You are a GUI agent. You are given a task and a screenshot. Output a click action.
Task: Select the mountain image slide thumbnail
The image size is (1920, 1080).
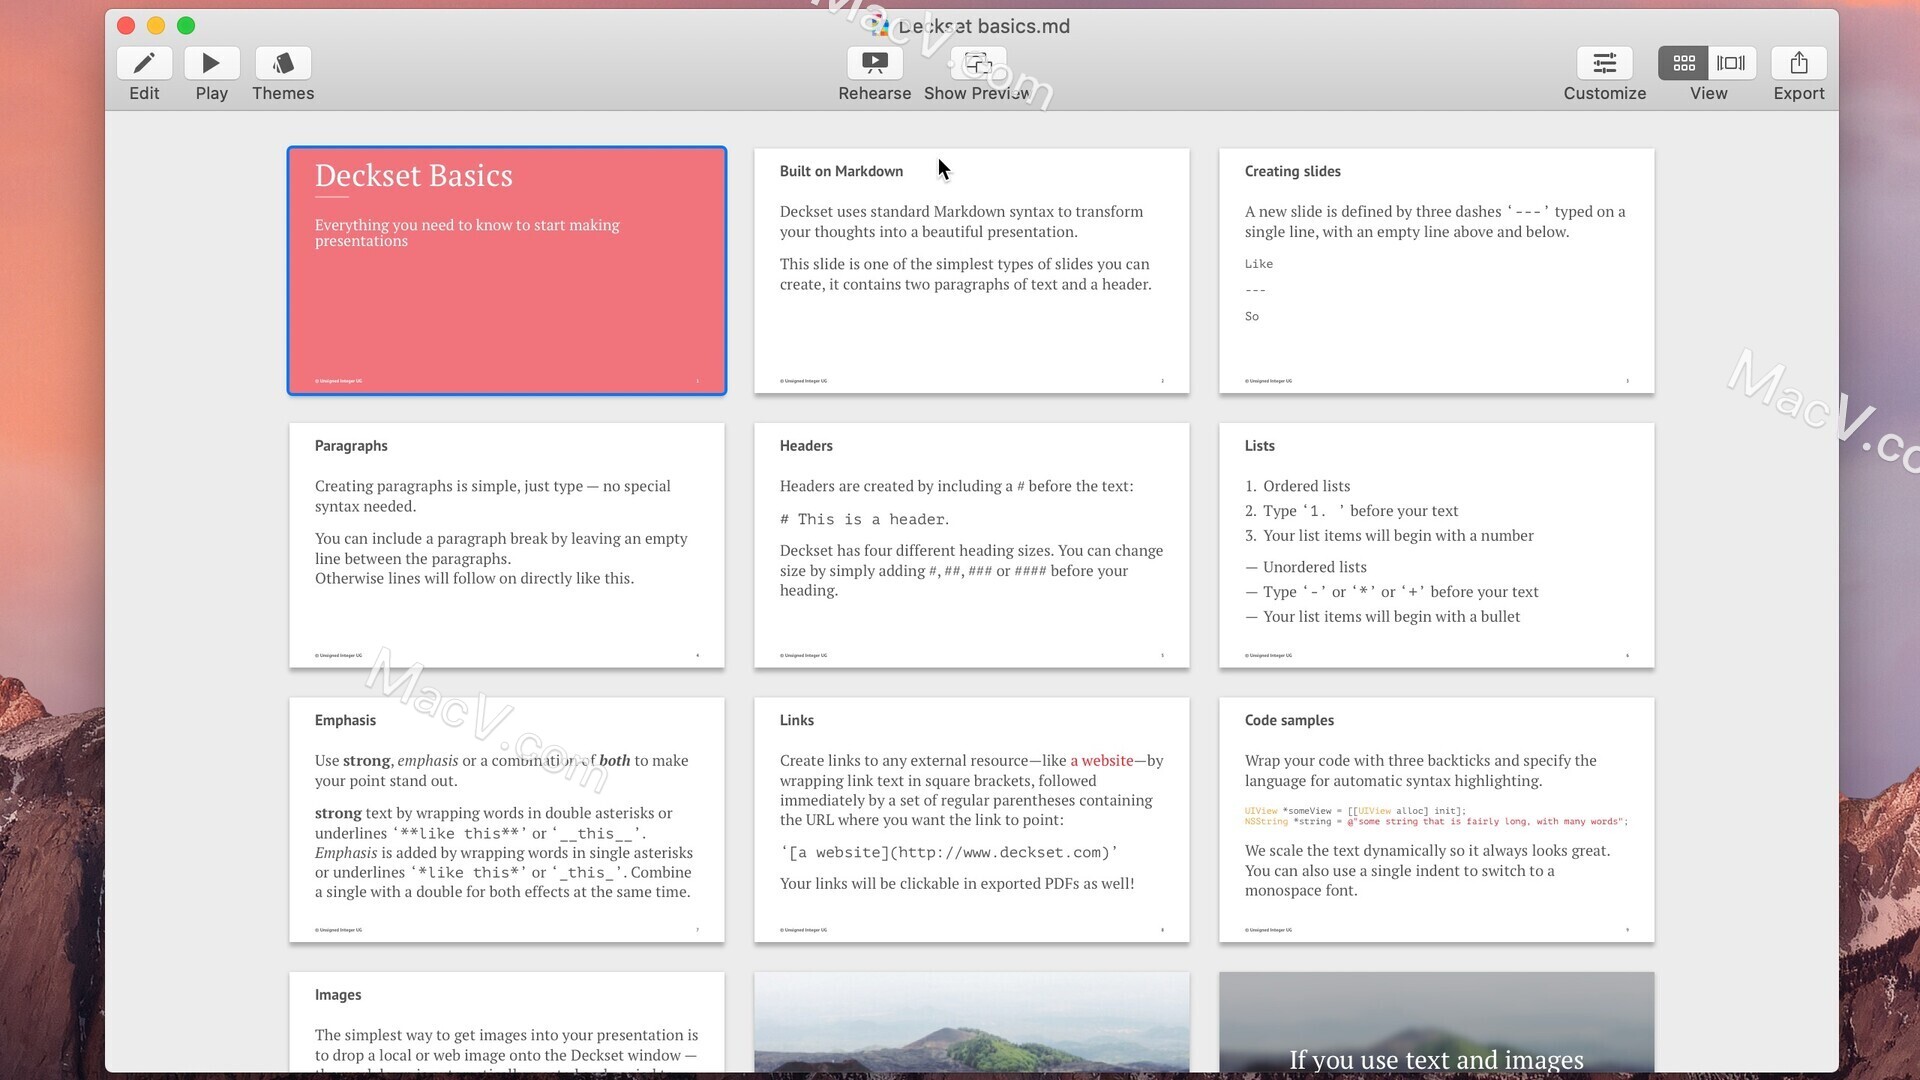(x=970, y=1025)
